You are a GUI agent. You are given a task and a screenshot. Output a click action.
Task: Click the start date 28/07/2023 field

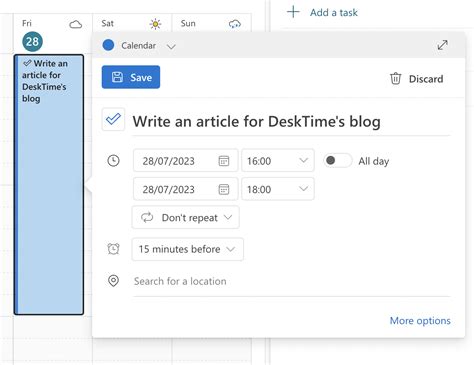186,161
